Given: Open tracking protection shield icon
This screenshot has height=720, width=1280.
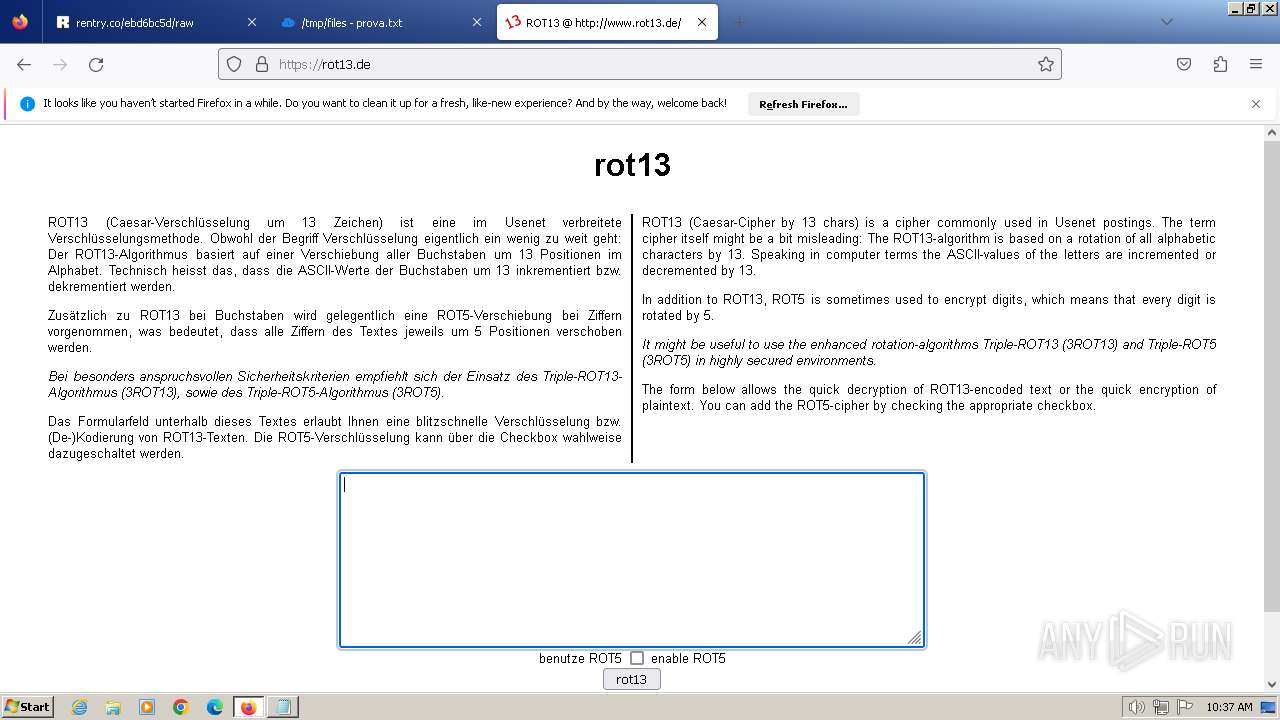Looking at the screenshot, I should [x=234, y=64].
